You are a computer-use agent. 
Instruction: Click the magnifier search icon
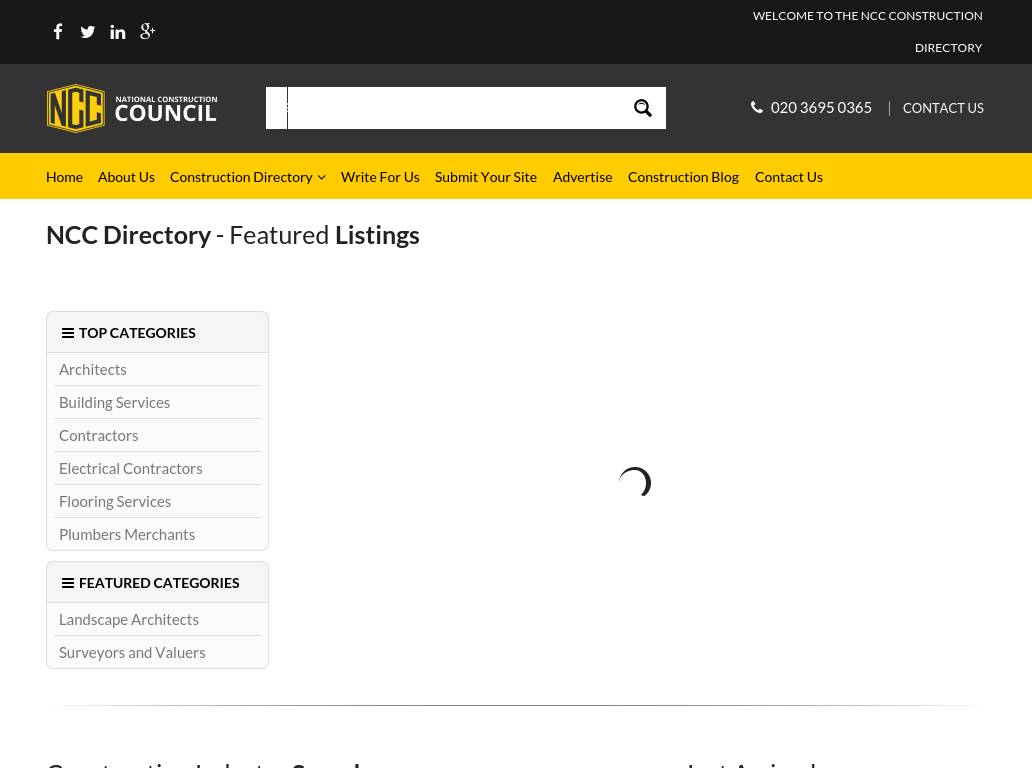pos(643,108)
